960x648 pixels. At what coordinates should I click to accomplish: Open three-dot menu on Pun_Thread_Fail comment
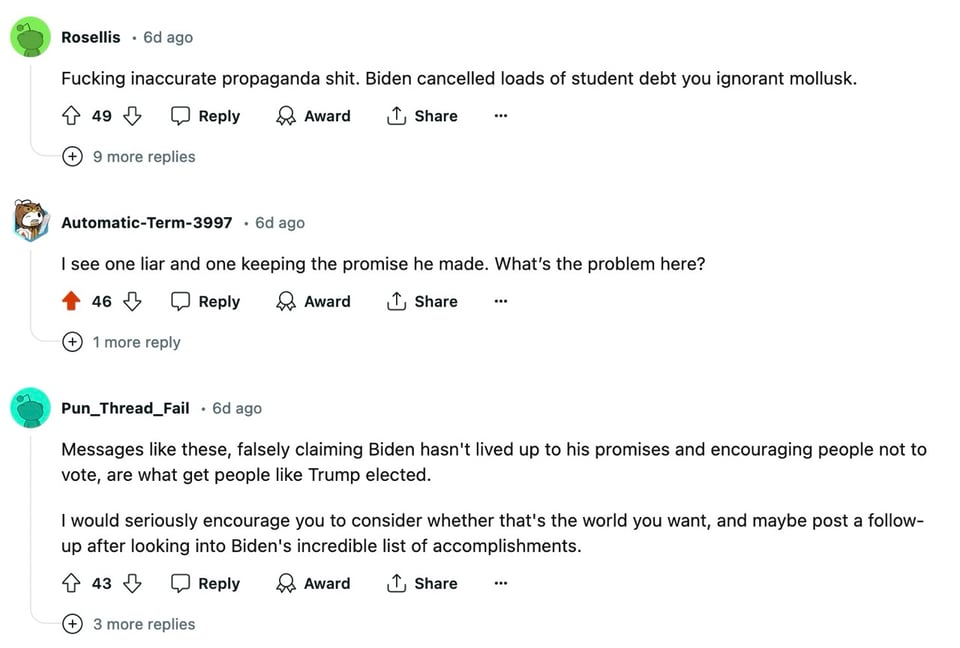(x=501, y=584)
